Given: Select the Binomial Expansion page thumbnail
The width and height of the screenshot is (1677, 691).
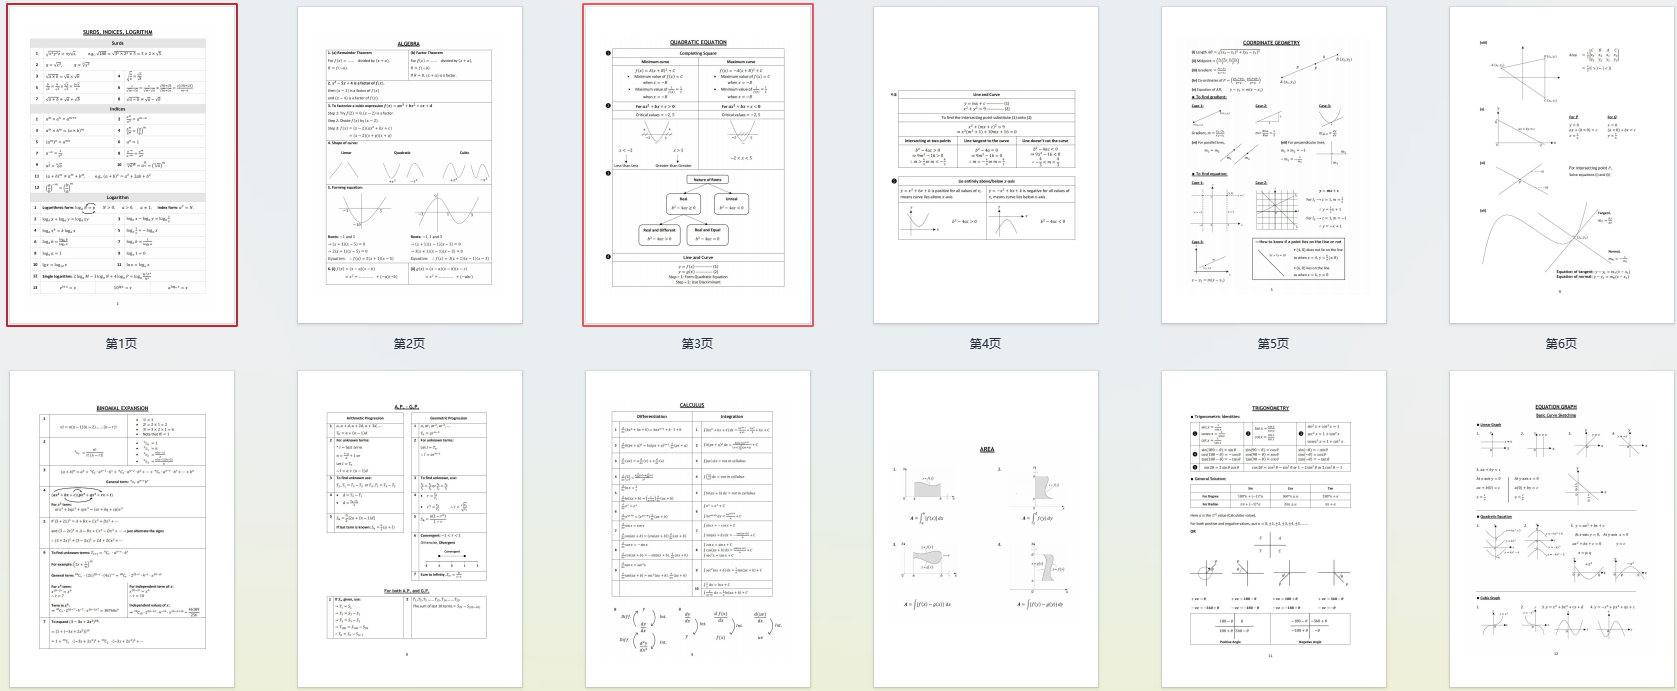Looking at the screenshot, I should (122, 529).
